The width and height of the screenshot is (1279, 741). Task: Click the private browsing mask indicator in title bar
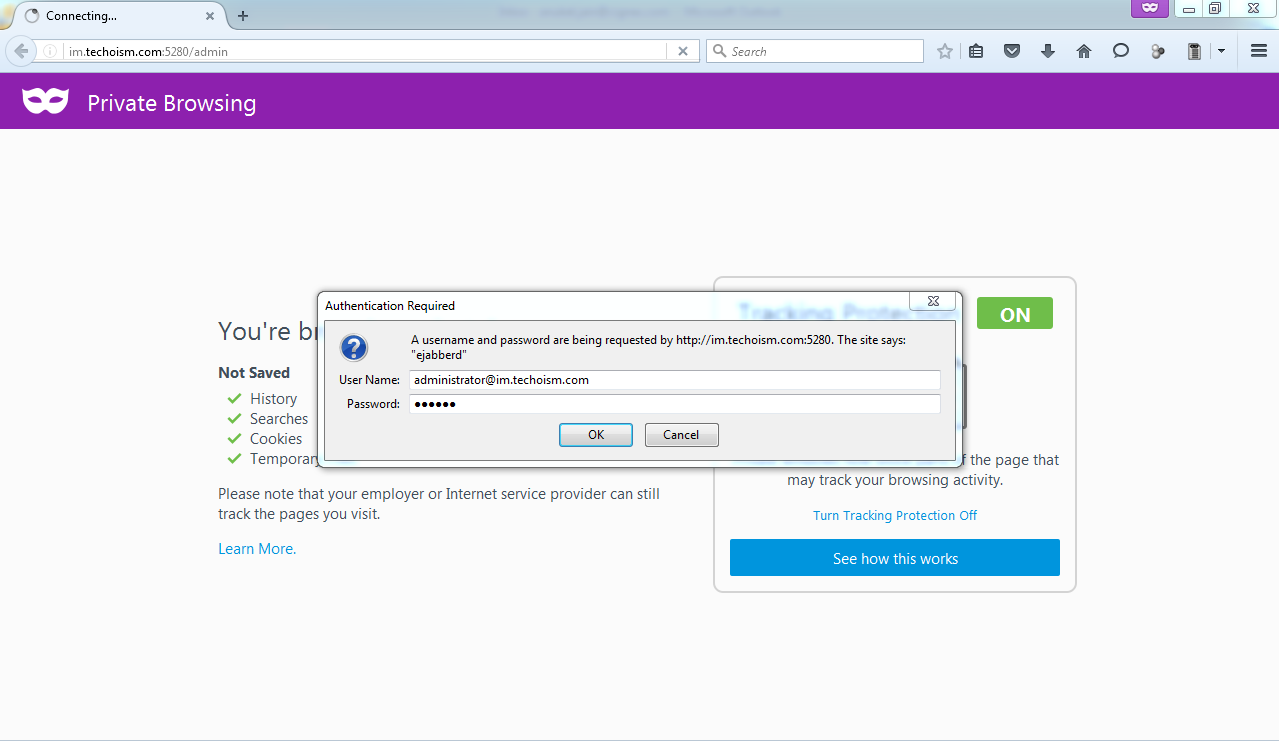[x=1150, y=8]
